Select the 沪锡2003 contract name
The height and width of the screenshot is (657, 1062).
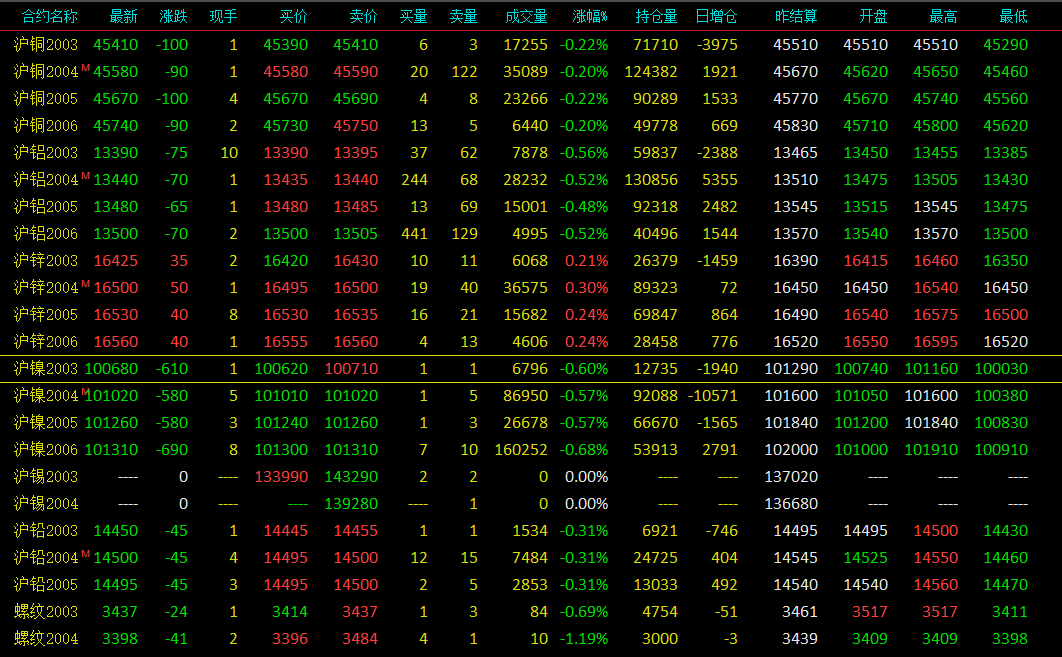[46, 477]
